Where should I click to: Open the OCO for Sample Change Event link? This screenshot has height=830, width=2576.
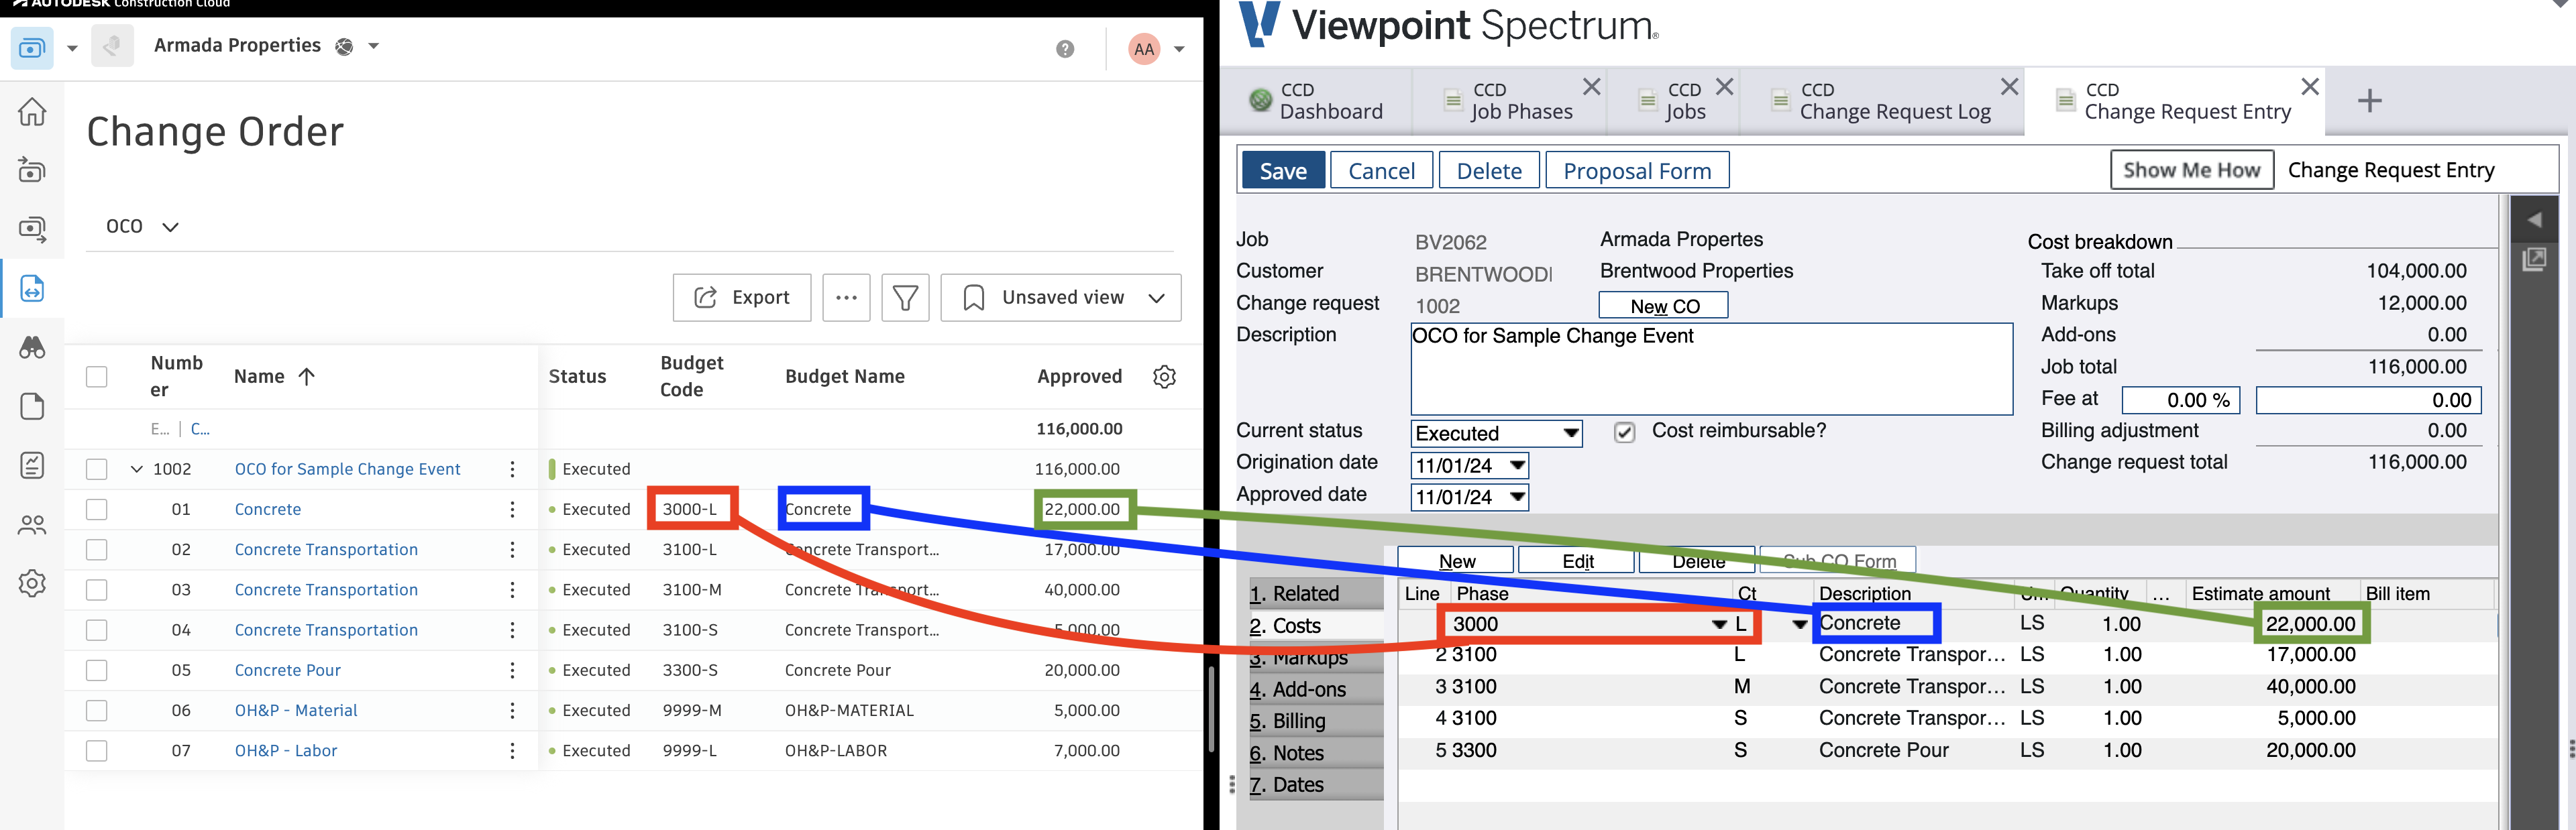coord(347,469)
